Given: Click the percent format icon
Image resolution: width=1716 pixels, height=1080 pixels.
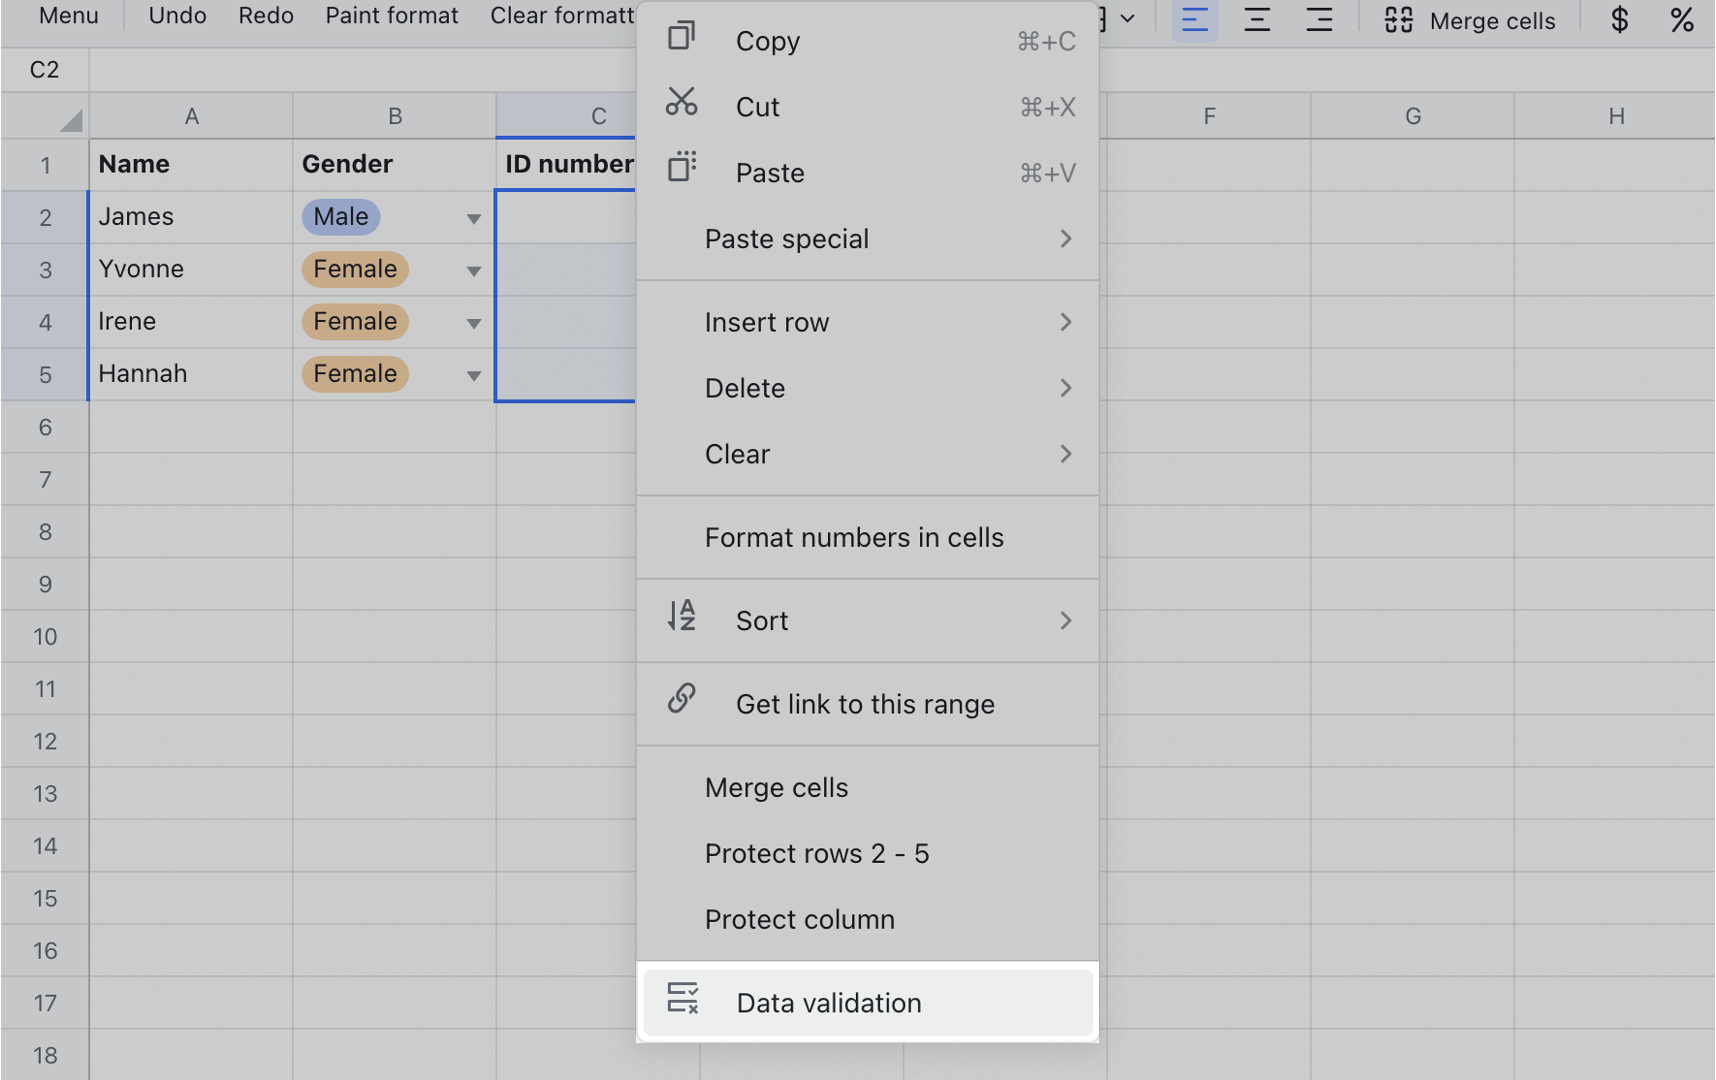Looking at the screenshot, I should [x=1681, y=20].
